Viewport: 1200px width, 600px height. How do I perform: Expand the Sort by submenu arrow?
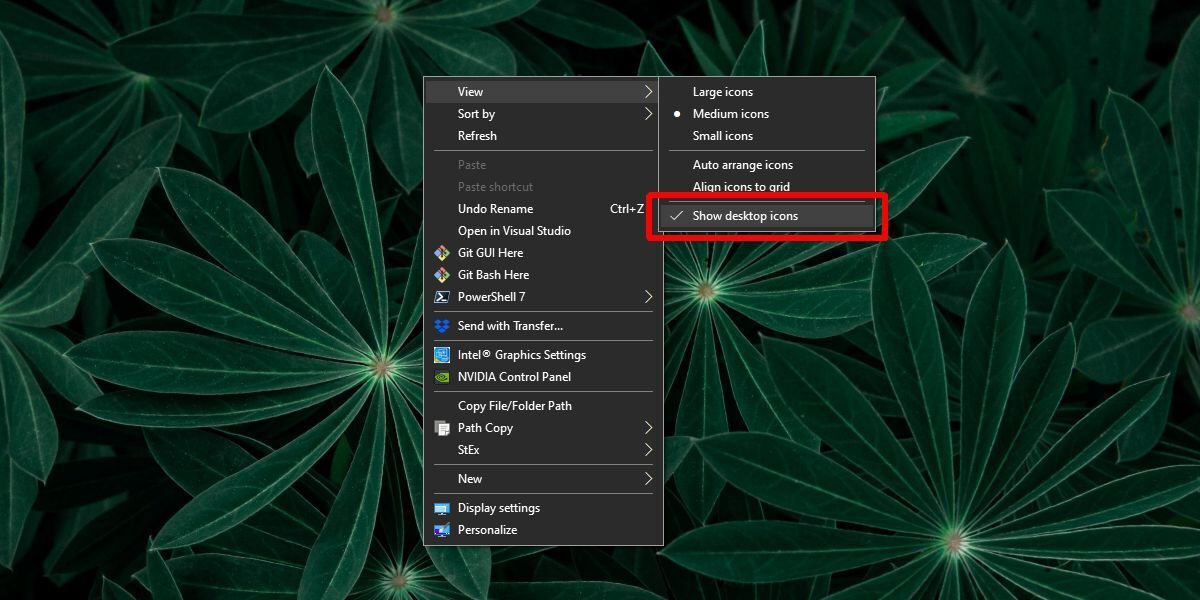tap(648, 114)
